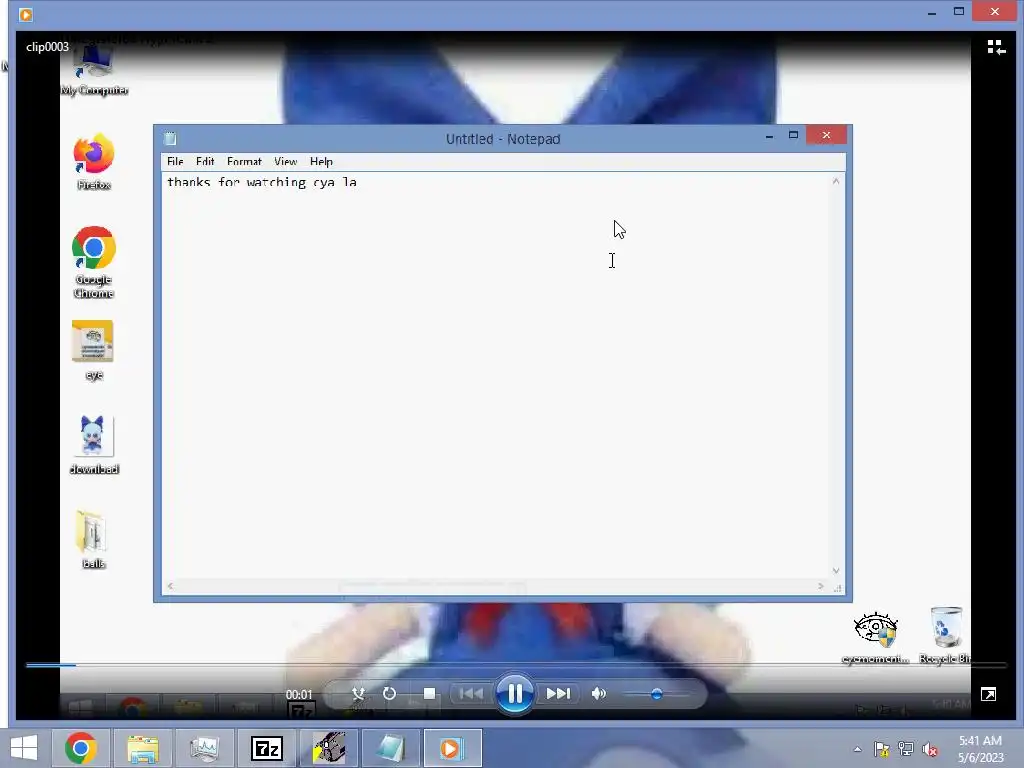The image size is (1024, 768).
Task: Switch to Library view icon
Action: tap(996, 47)
